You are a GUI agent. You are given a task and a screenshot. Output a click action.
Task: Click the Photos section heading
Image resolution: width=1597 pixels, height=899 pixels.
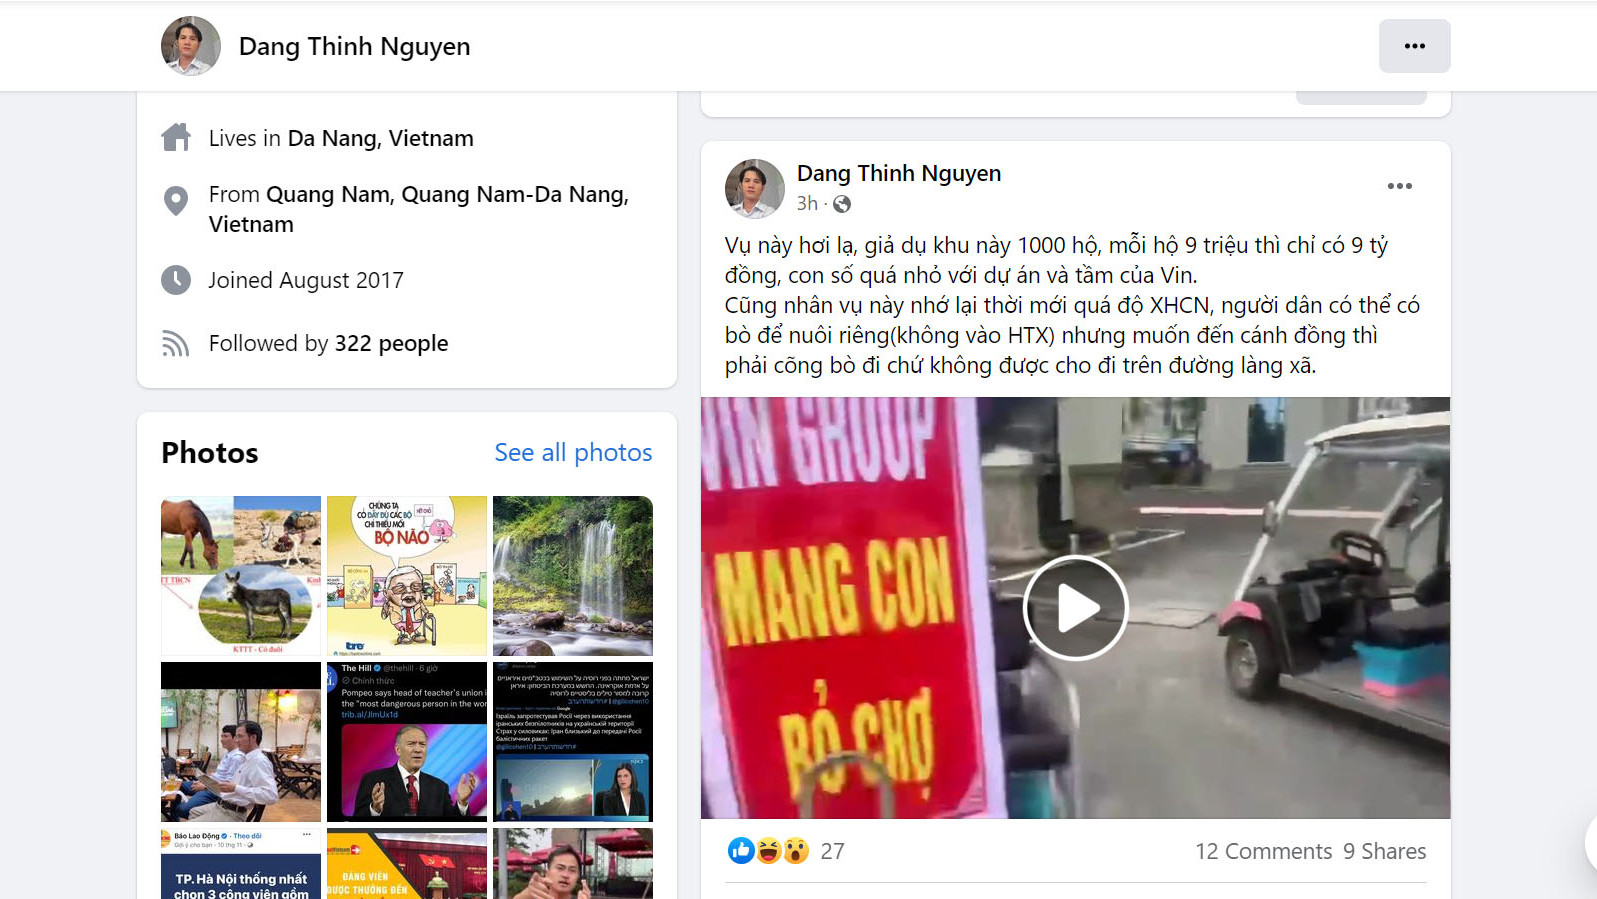click(x=210, y=453)
